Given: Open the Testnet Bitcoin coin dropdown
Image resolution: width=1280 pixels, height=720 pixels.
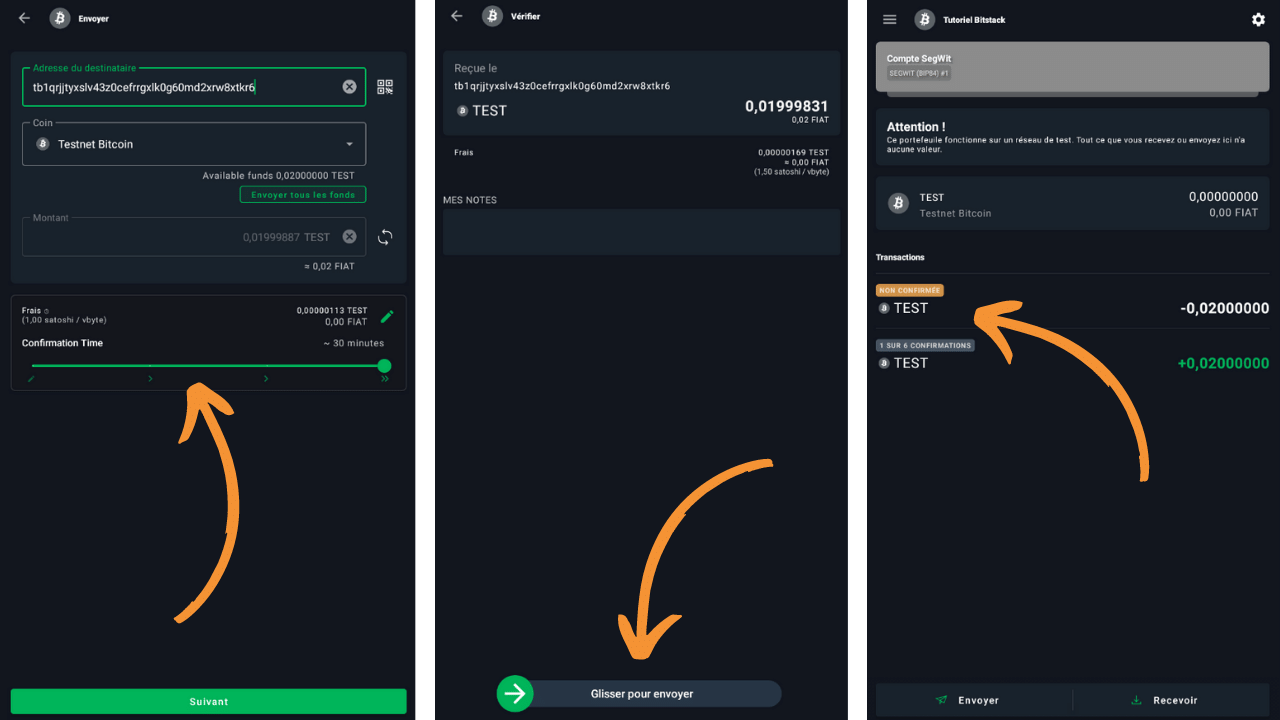Looking at the screenshot, I should coord(193,144).
